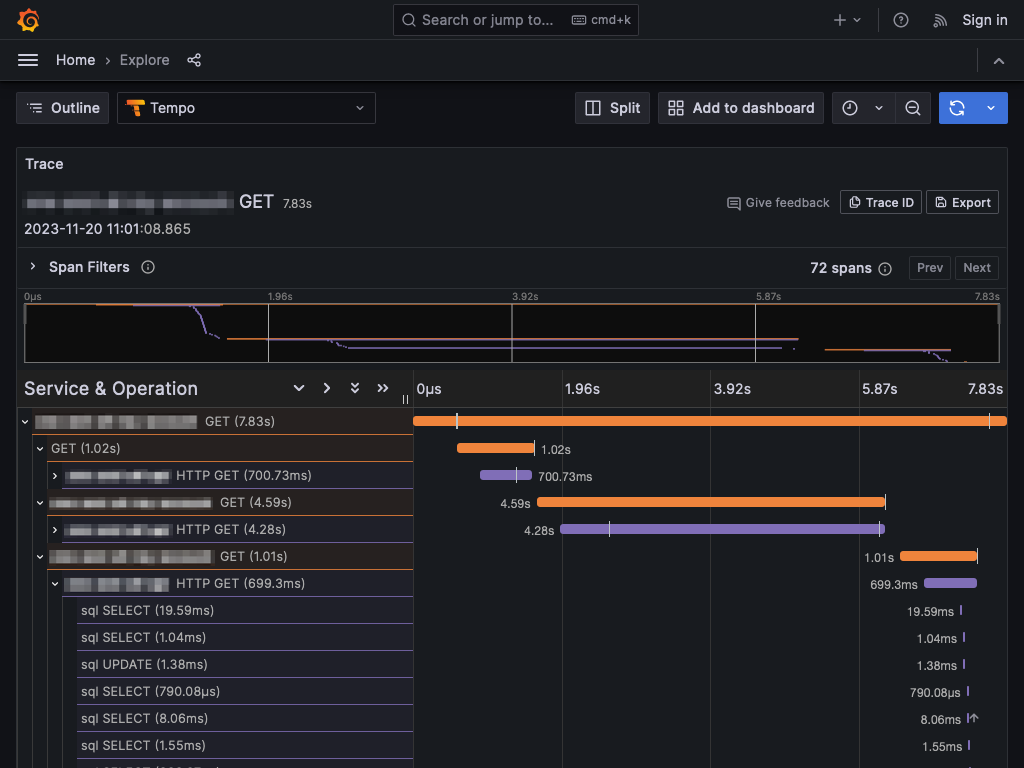Collapse all spans with double-right chevron
1024x768 pixels.
(x=382, y=388)
